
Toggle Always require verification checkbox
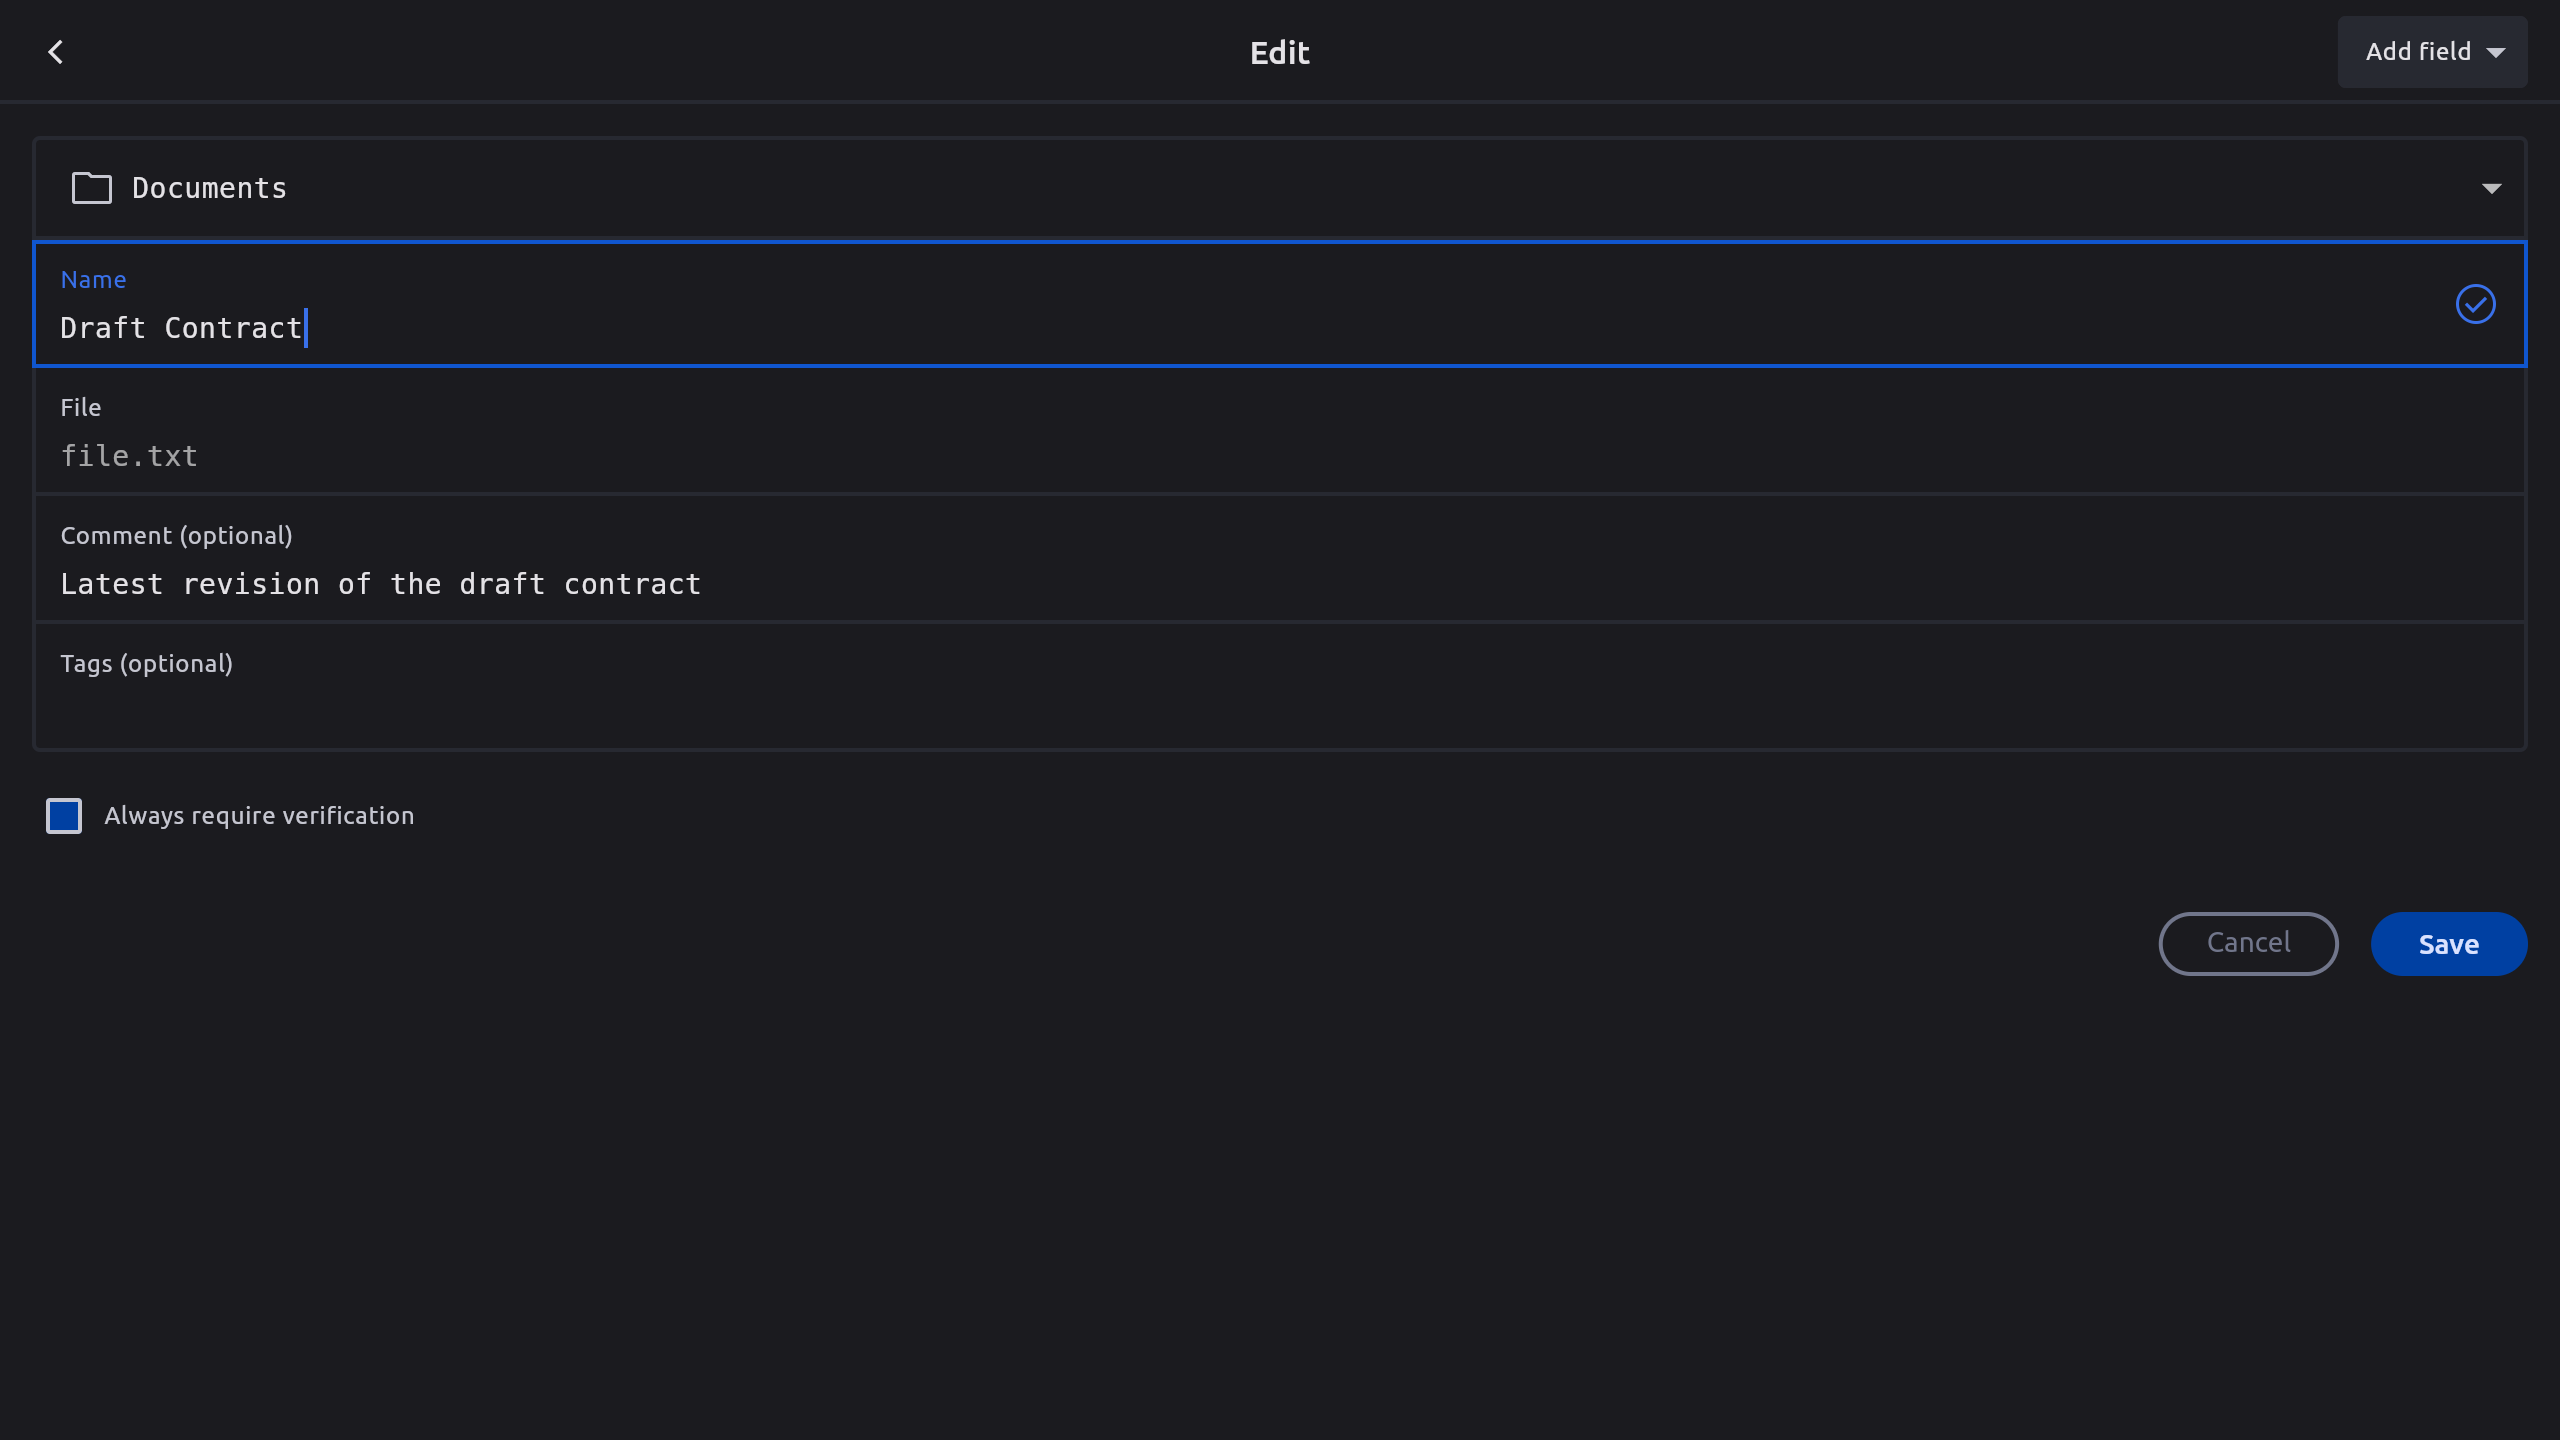coord(64,816)
